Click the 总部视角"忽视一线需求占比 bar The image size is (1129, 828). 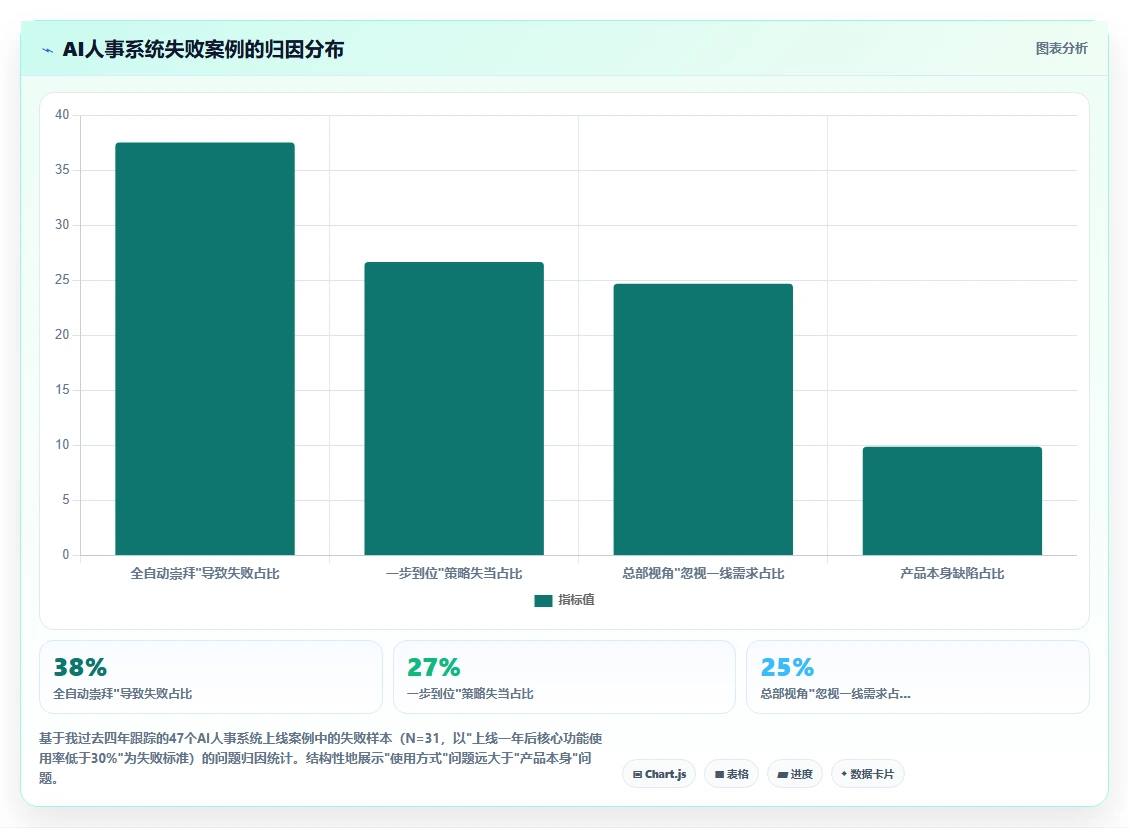click(703, 419)
